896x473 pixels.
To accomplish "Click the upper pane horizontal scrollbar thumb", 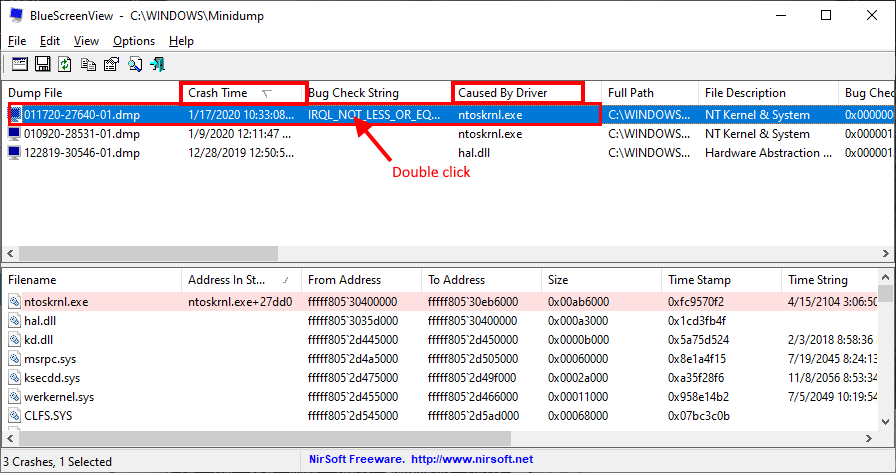I will pyautogui.click(x=149, y=253).
